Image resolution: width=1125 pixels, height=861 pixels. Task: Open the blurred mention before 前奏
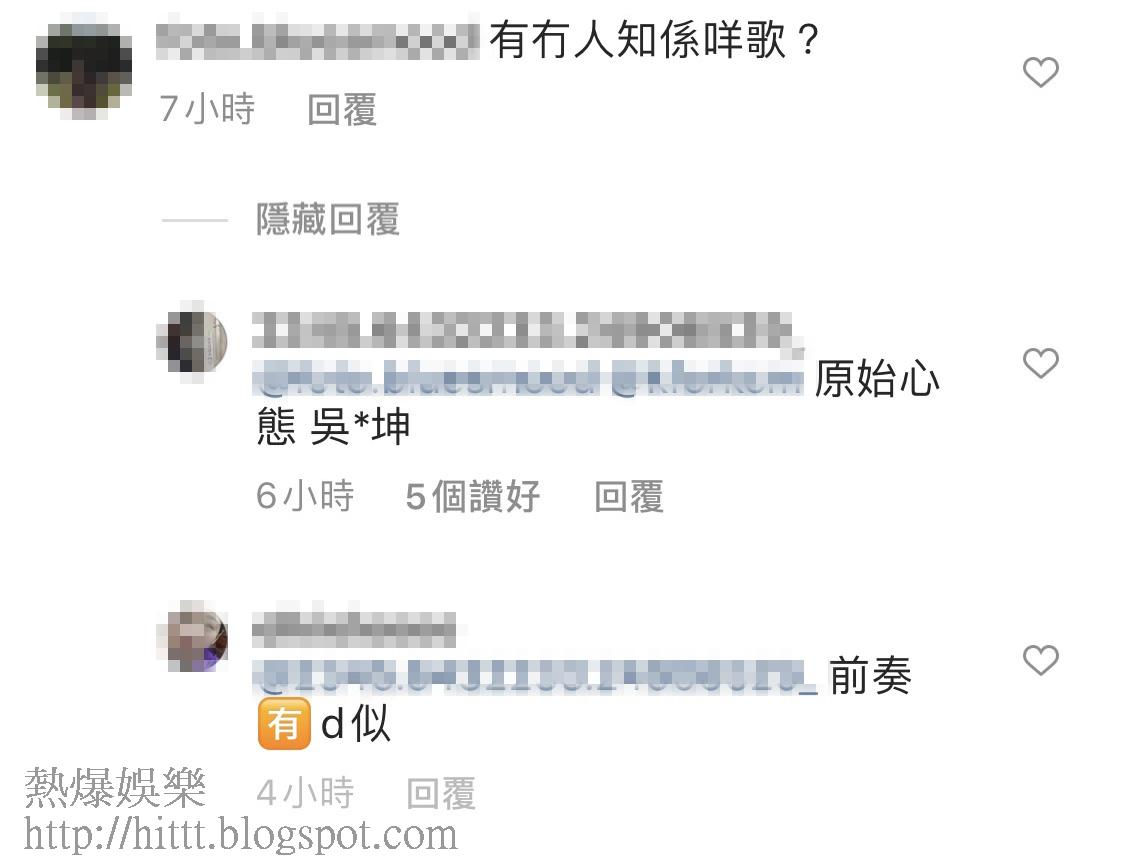click(535, 676)
